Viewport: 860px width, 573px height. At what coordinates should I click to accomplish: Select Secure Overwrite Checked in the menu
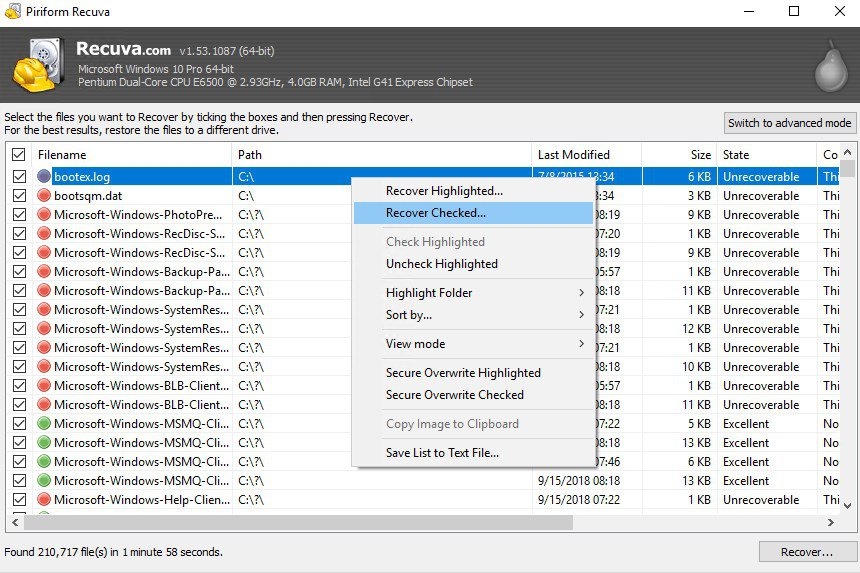point(473,395)
